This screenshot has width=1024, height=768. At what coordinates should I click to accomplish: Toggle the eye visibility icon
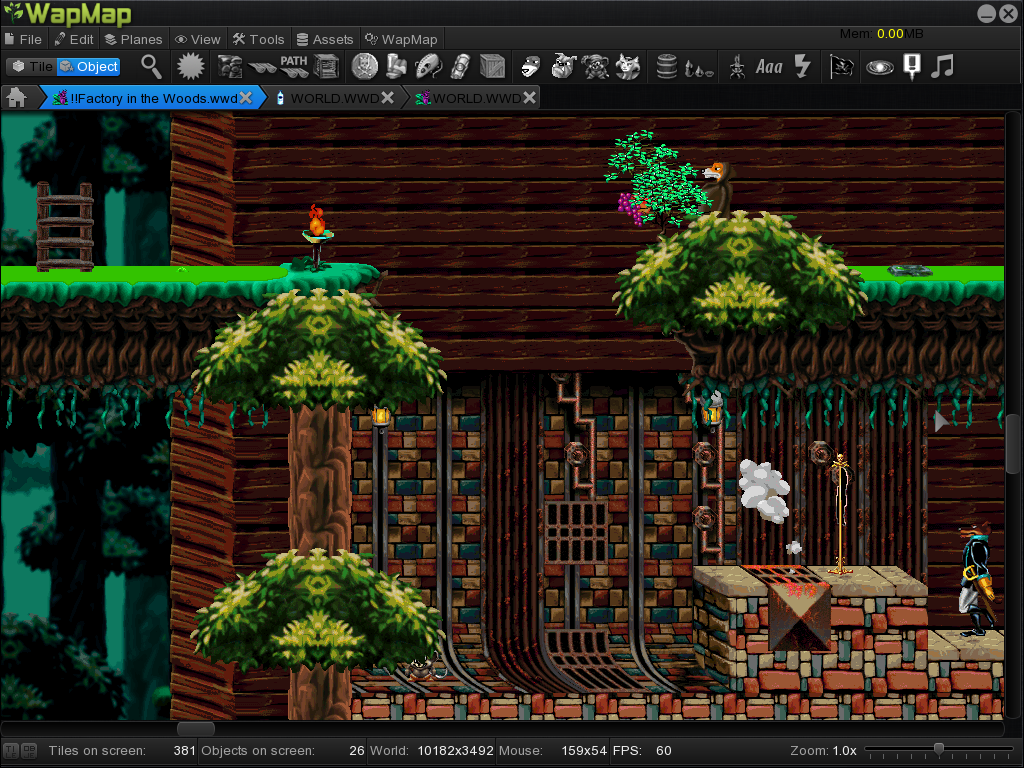(880, 67)
